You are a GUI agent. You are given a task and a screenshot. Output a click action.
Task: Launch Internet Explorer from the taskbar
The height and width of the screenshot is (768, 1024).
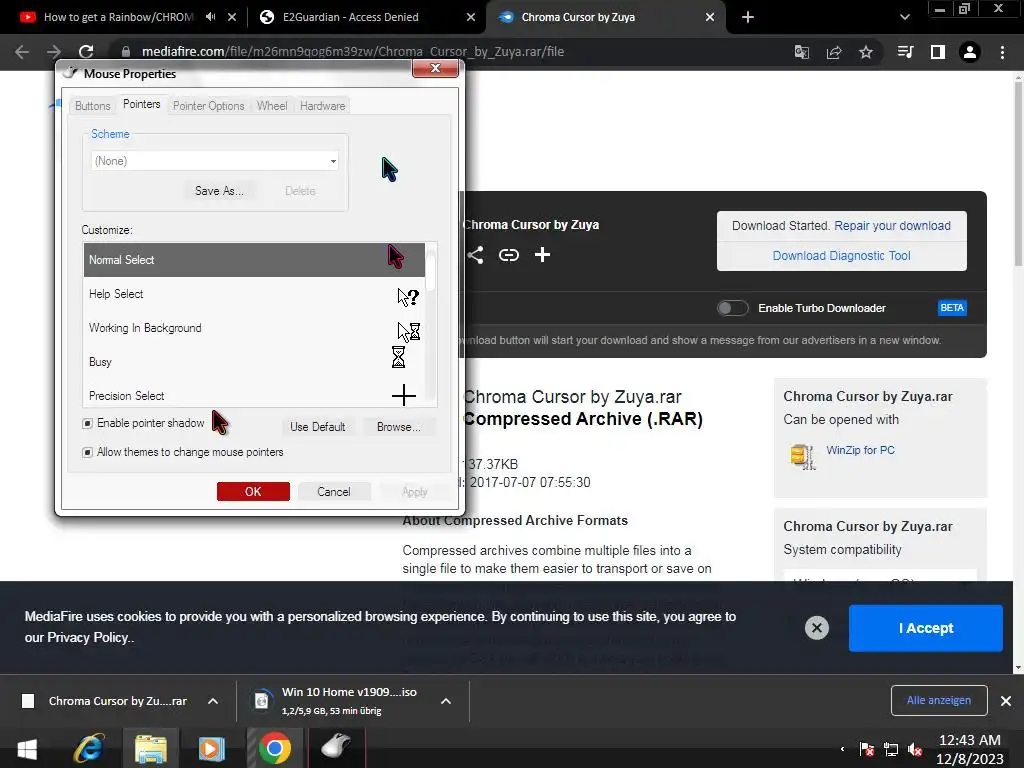(x=89, y=748)
